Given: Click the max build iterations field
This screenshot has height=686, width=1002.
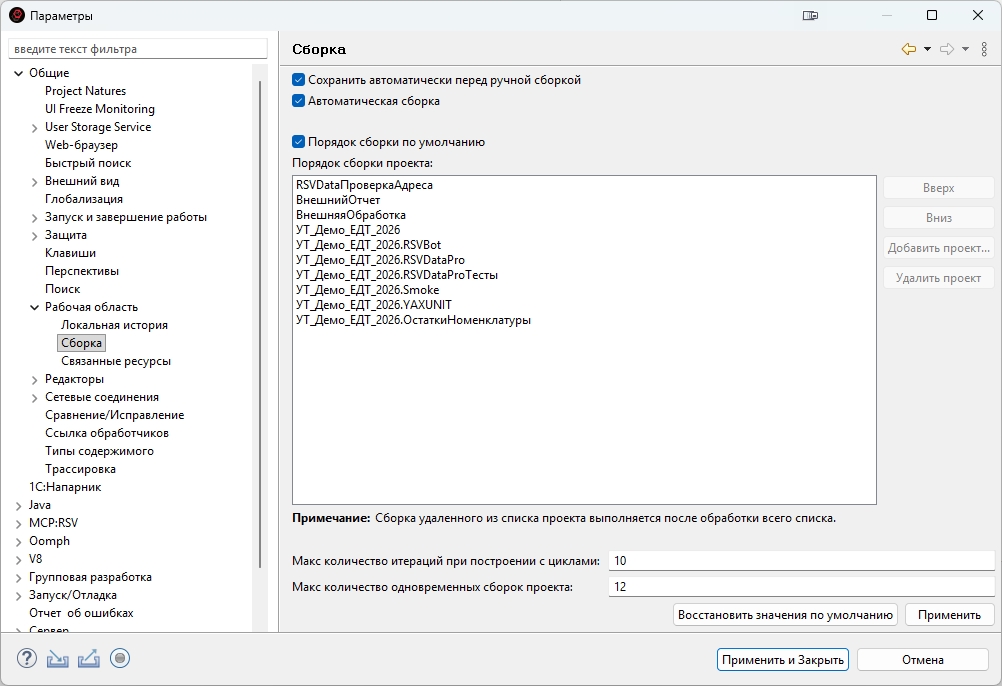Looking at the screenshot, I should pos(801,561).
